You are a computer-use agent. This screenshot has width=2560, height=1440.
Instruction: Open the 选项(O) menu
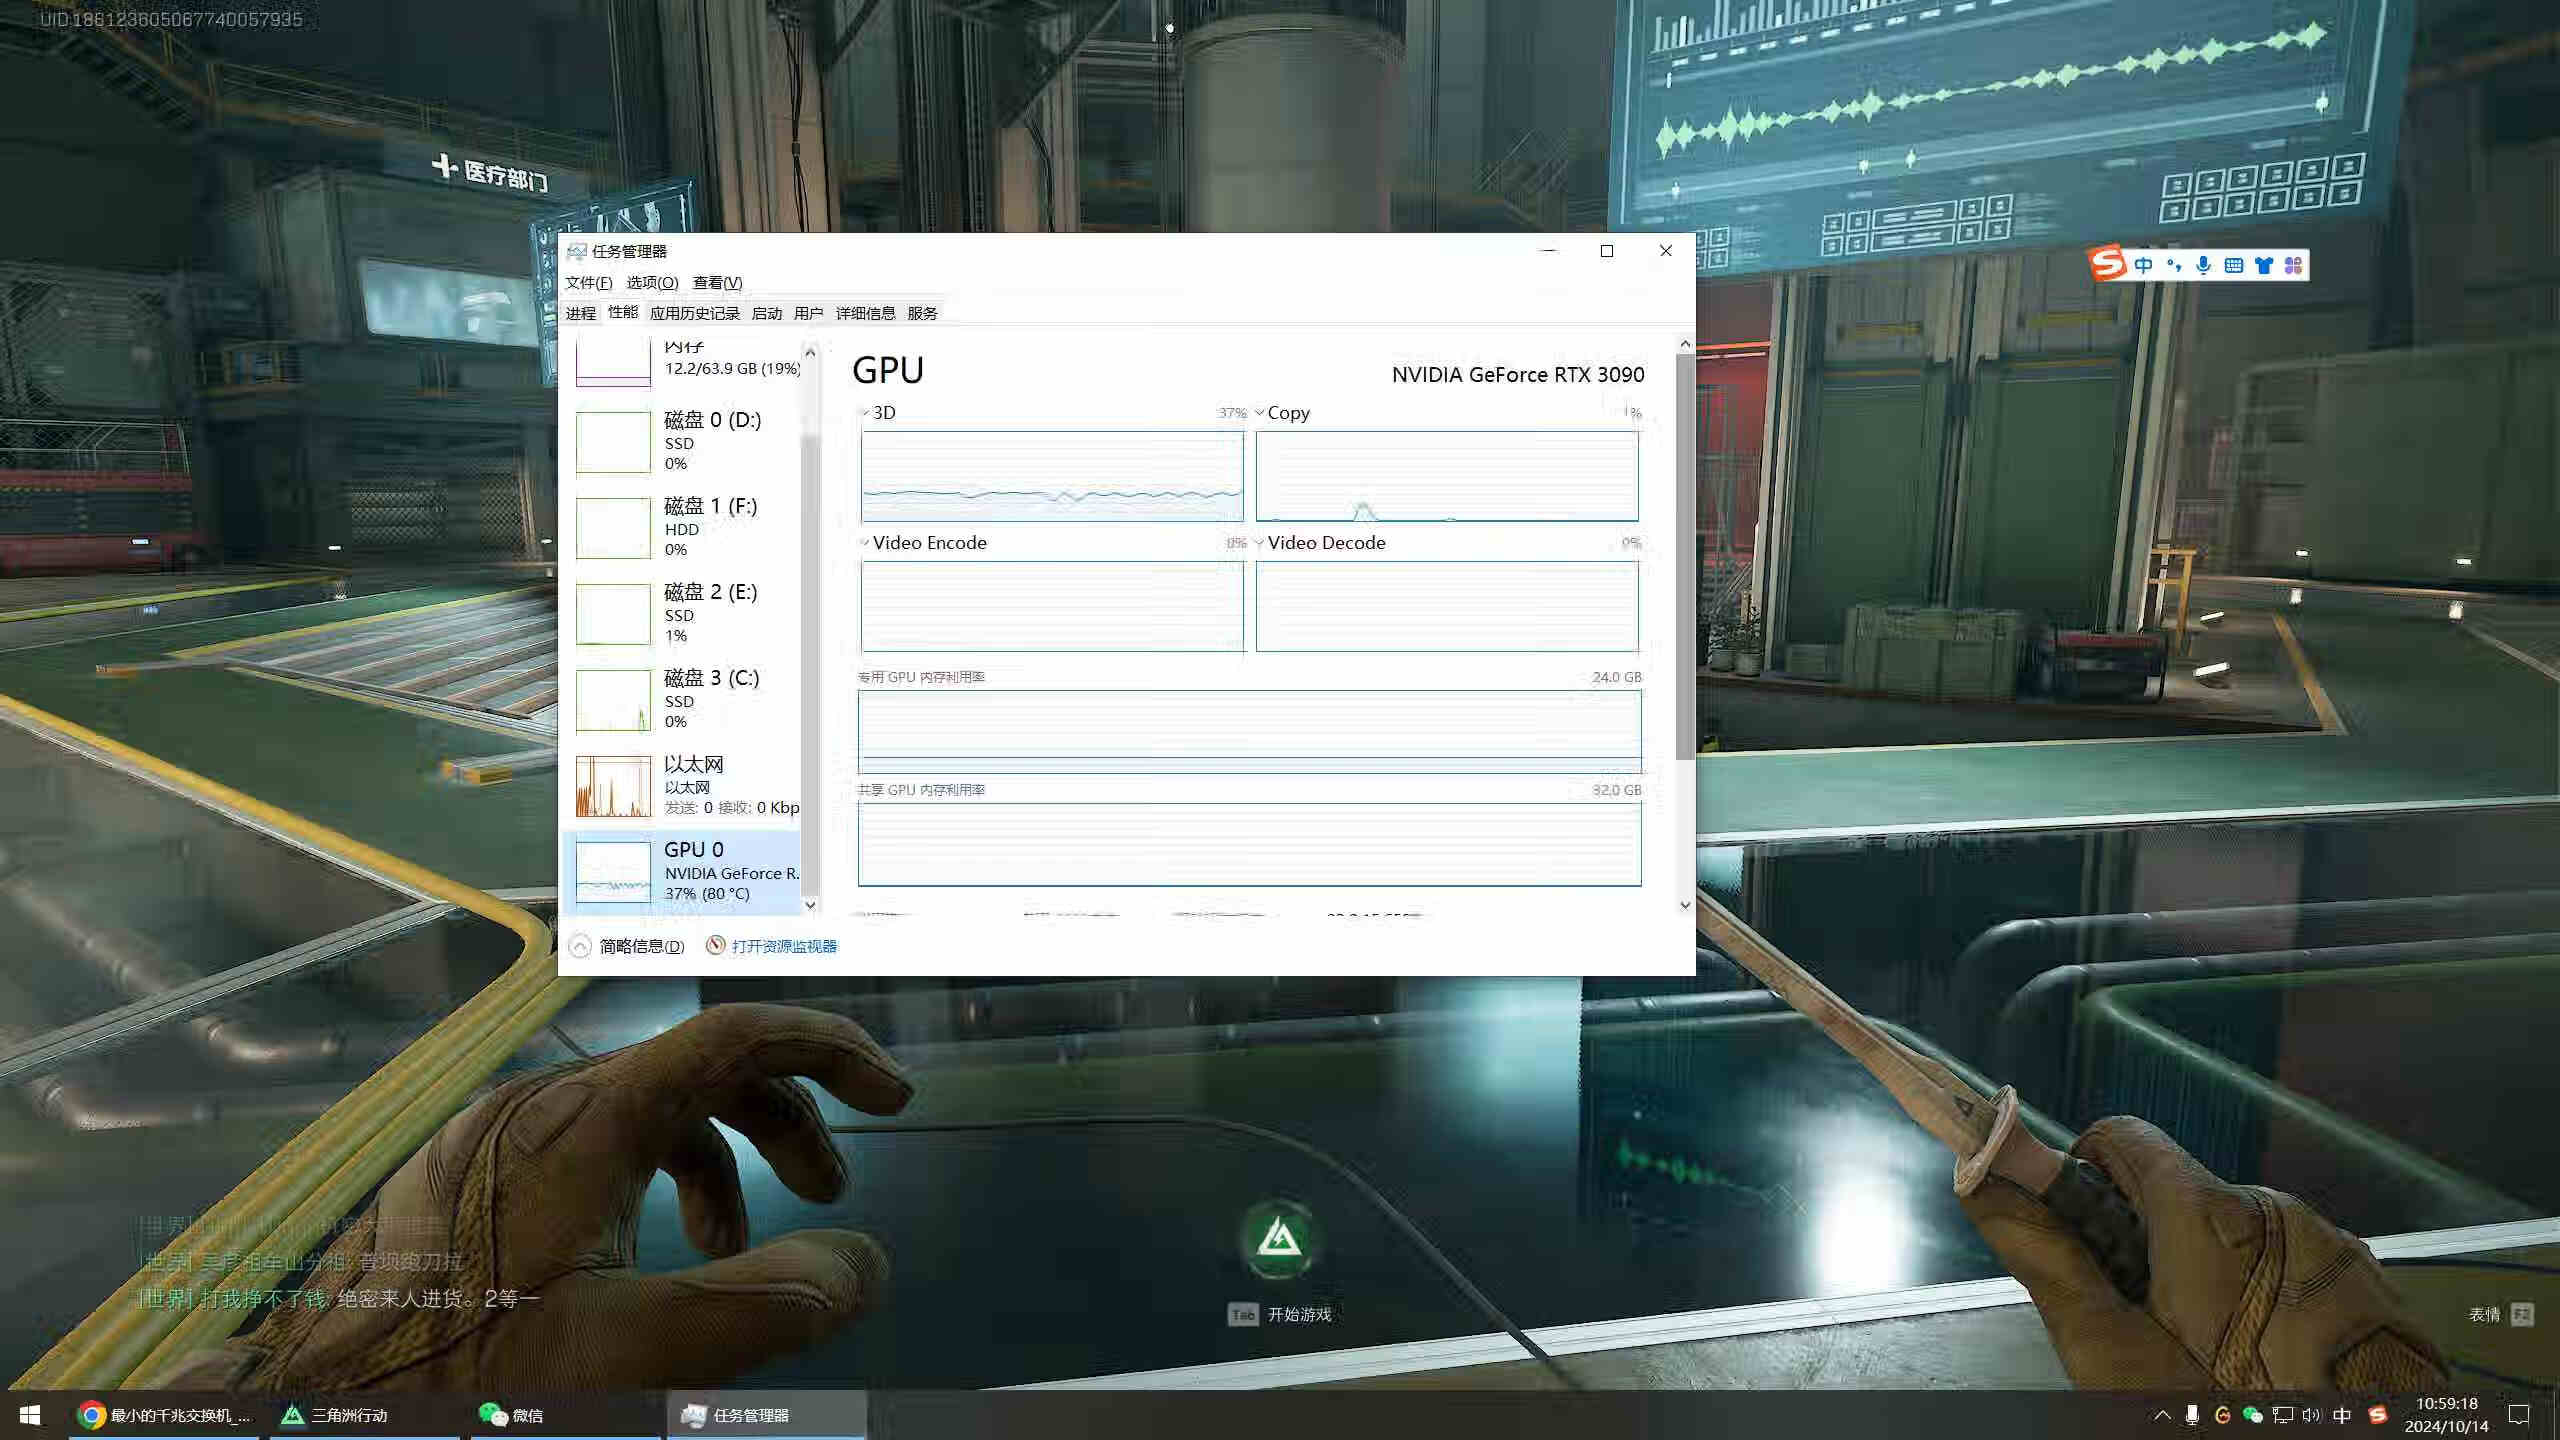(x=652, y=283)
